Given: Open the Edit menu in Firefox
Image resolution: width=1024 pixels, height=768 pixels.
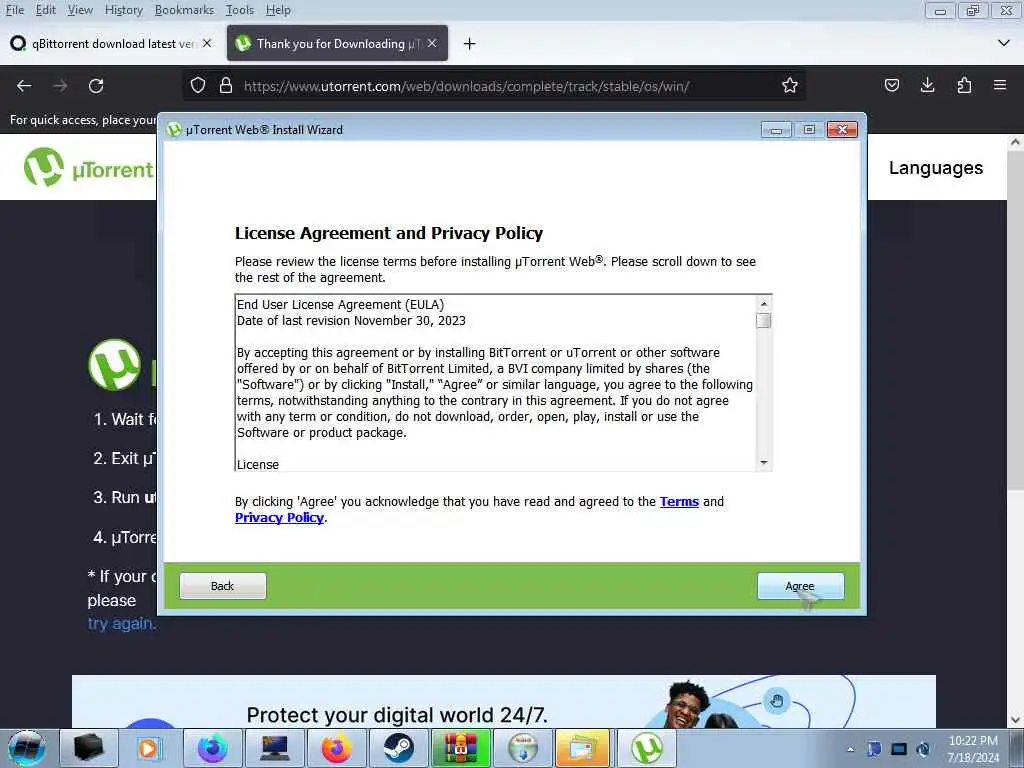Looking at the screenshot, I should coord(45,10).
